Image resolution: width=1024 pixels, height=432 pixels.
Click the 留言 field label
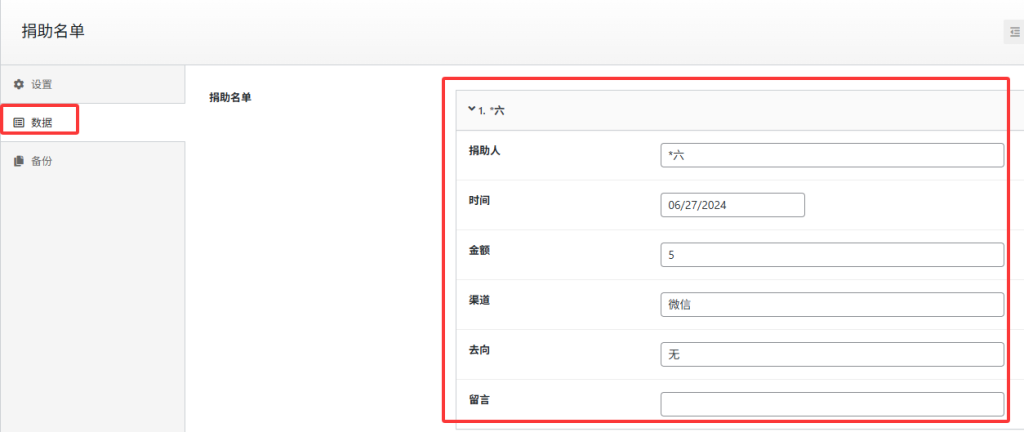(479, 399)
